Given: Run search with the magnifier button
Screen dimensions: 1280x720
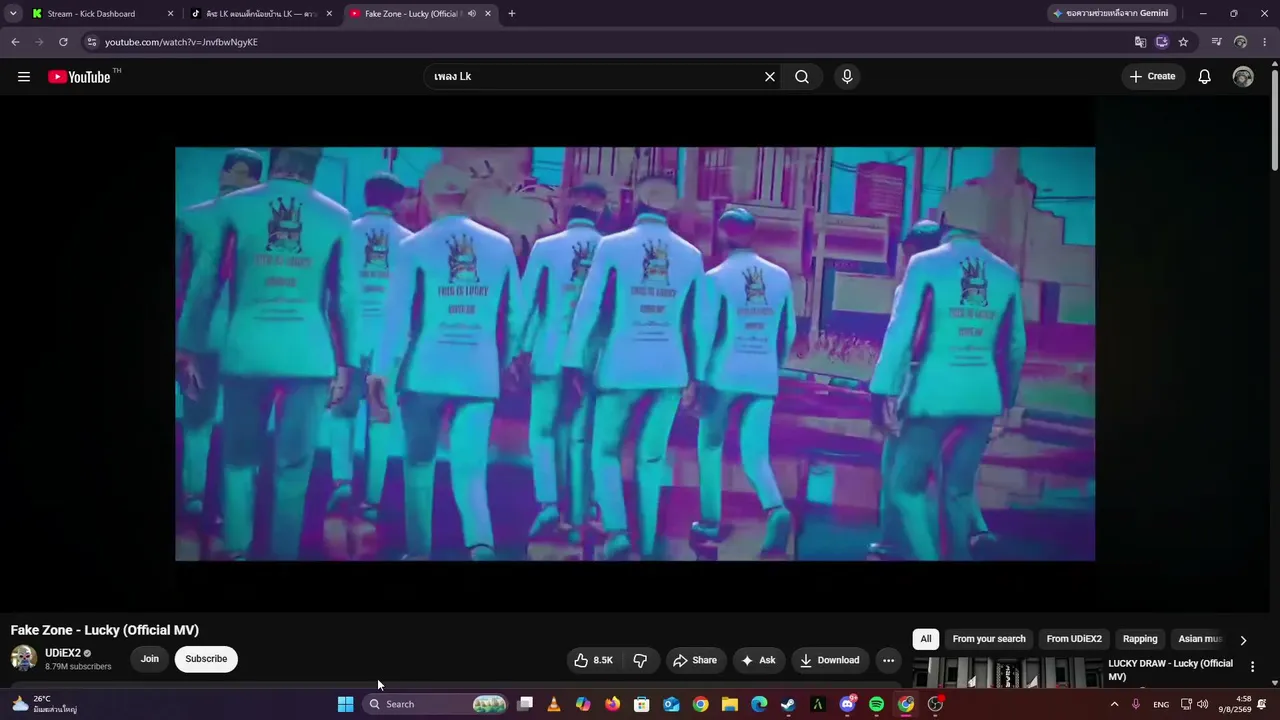Looking at the screenshot, I should click(802, 77).
